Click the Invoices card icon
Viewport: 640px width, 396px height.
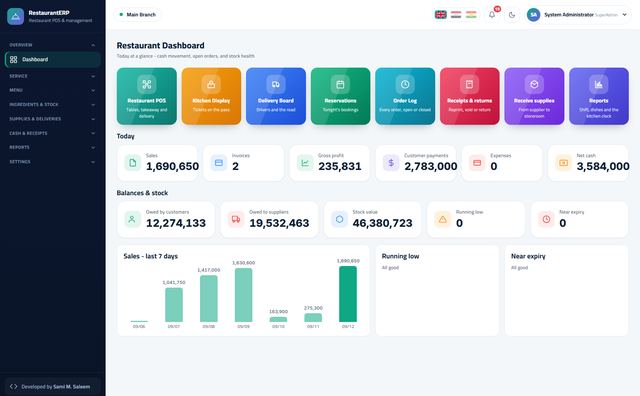[219, 163]
